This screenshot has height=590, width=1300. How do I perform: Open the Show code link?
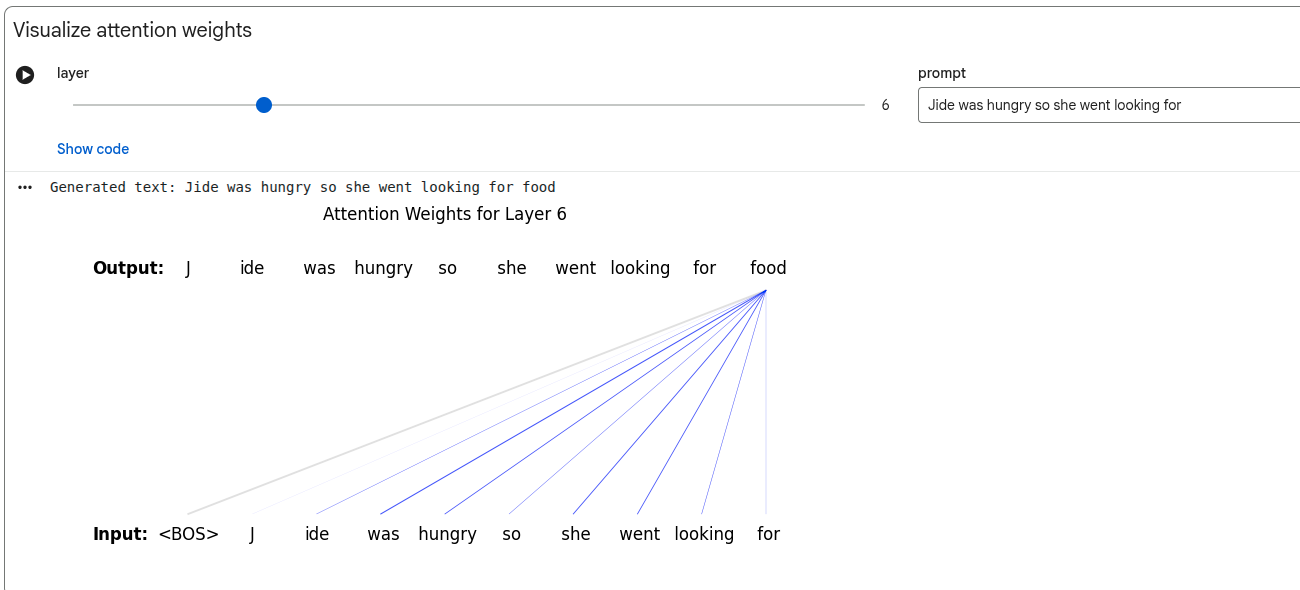tap(92, 148)
